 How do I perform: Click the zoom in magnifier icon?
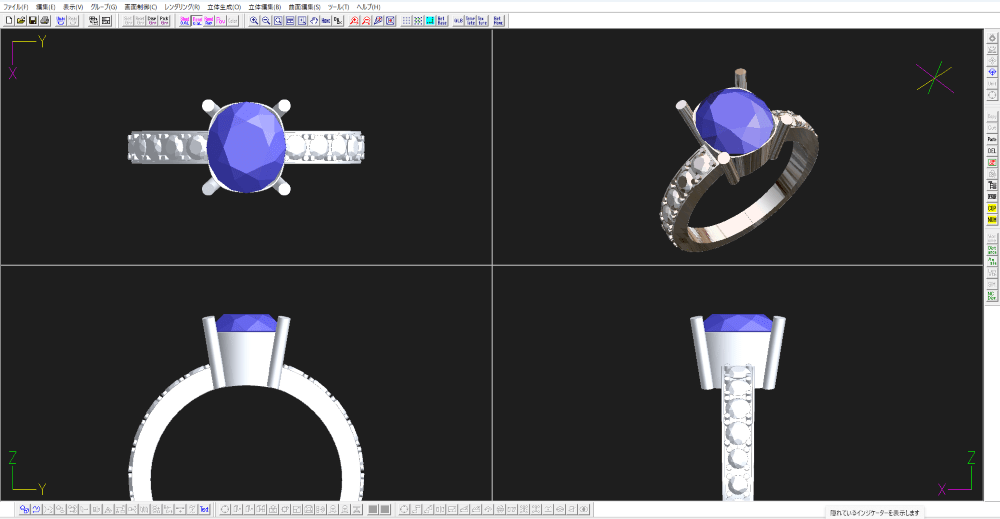254,20
